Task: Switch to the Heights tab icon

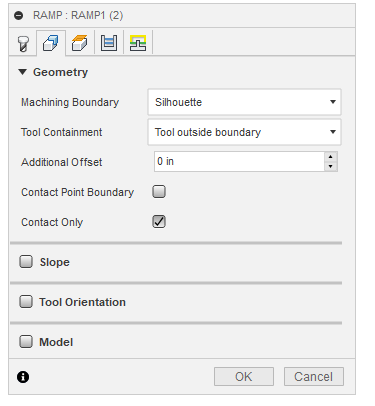Action: point(80,43)
